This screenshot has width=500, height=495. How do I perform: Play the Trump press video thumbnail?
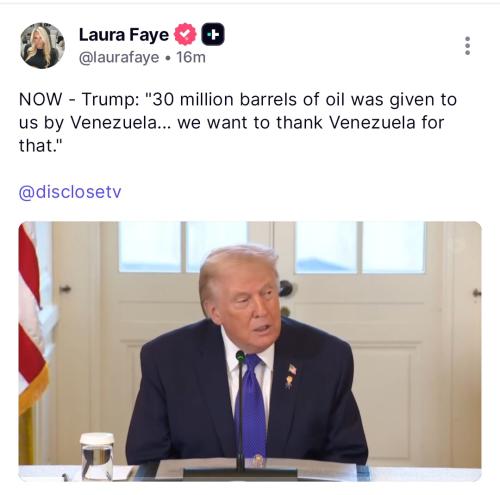[x=250, y=351]
